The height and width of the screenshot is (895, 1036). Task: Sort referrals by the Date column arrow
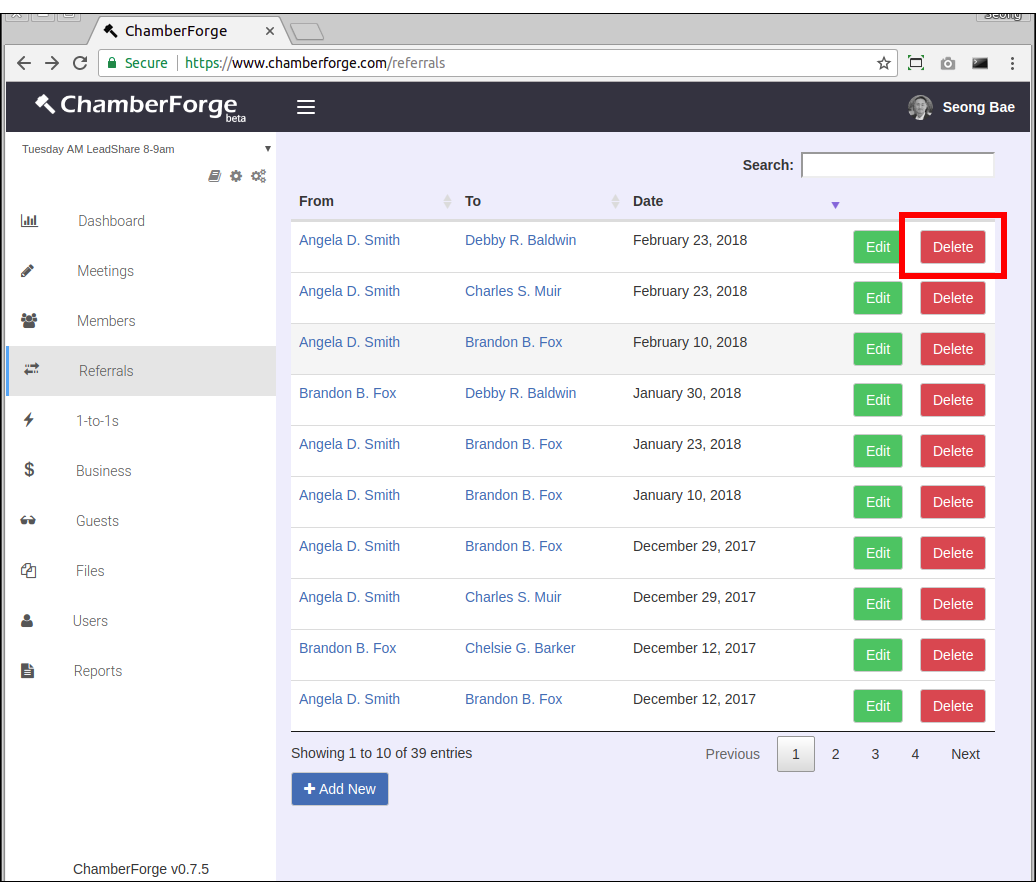point(835,204)
